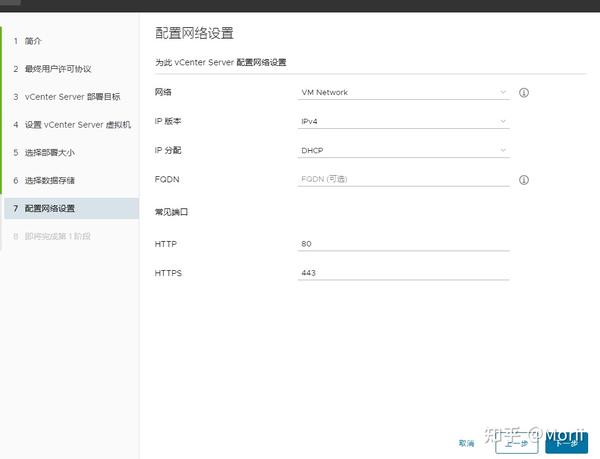The width and height of the screenshot is (600, 459).
Task: Click the info icon beside the 网络 dropdown
Action: point(523,93)
